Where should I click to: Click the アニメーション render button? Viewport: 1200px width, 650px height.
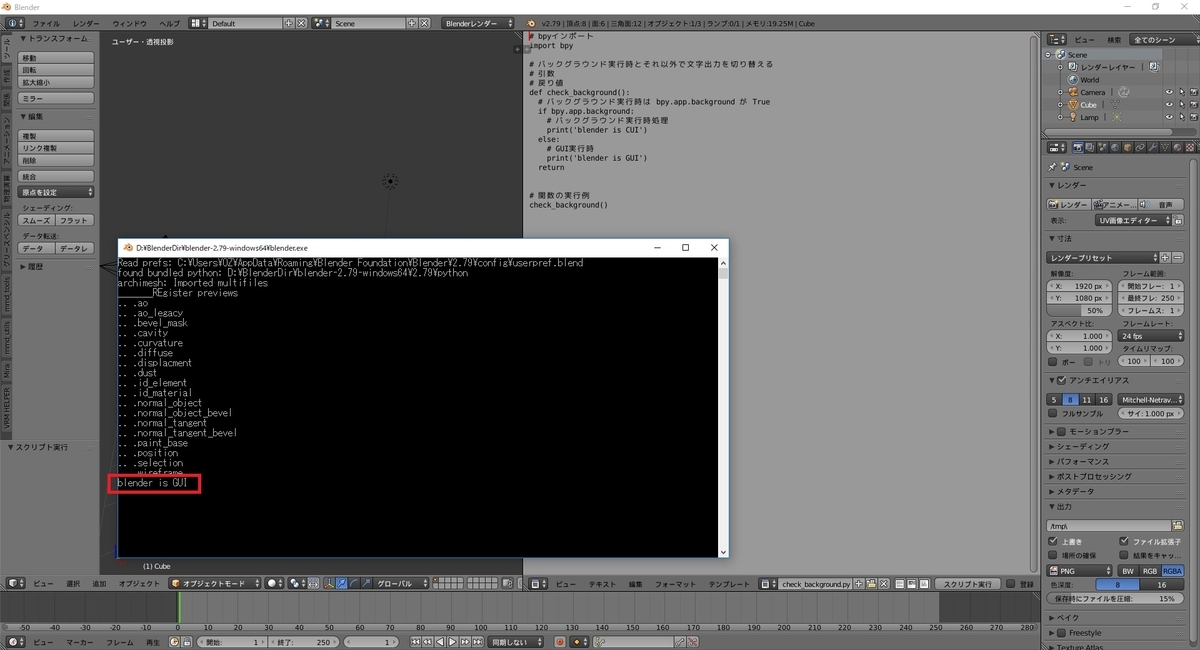pos(1115,204)
